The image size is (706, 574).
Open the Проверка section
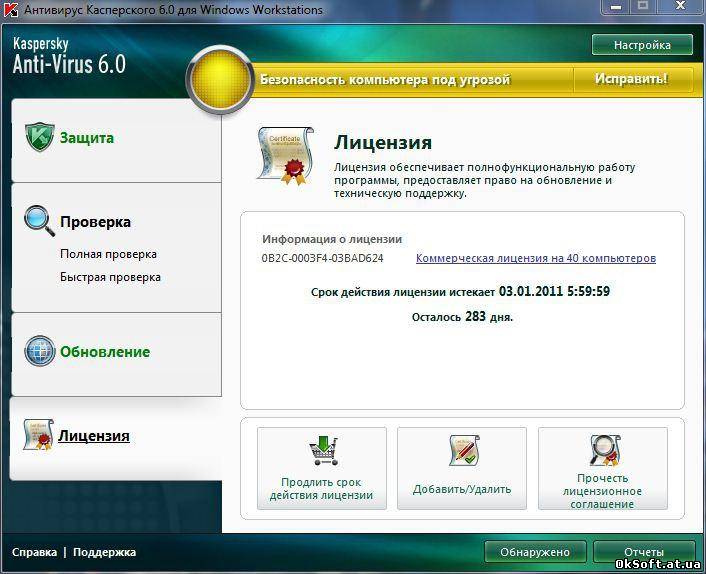(x=95, y=222)
